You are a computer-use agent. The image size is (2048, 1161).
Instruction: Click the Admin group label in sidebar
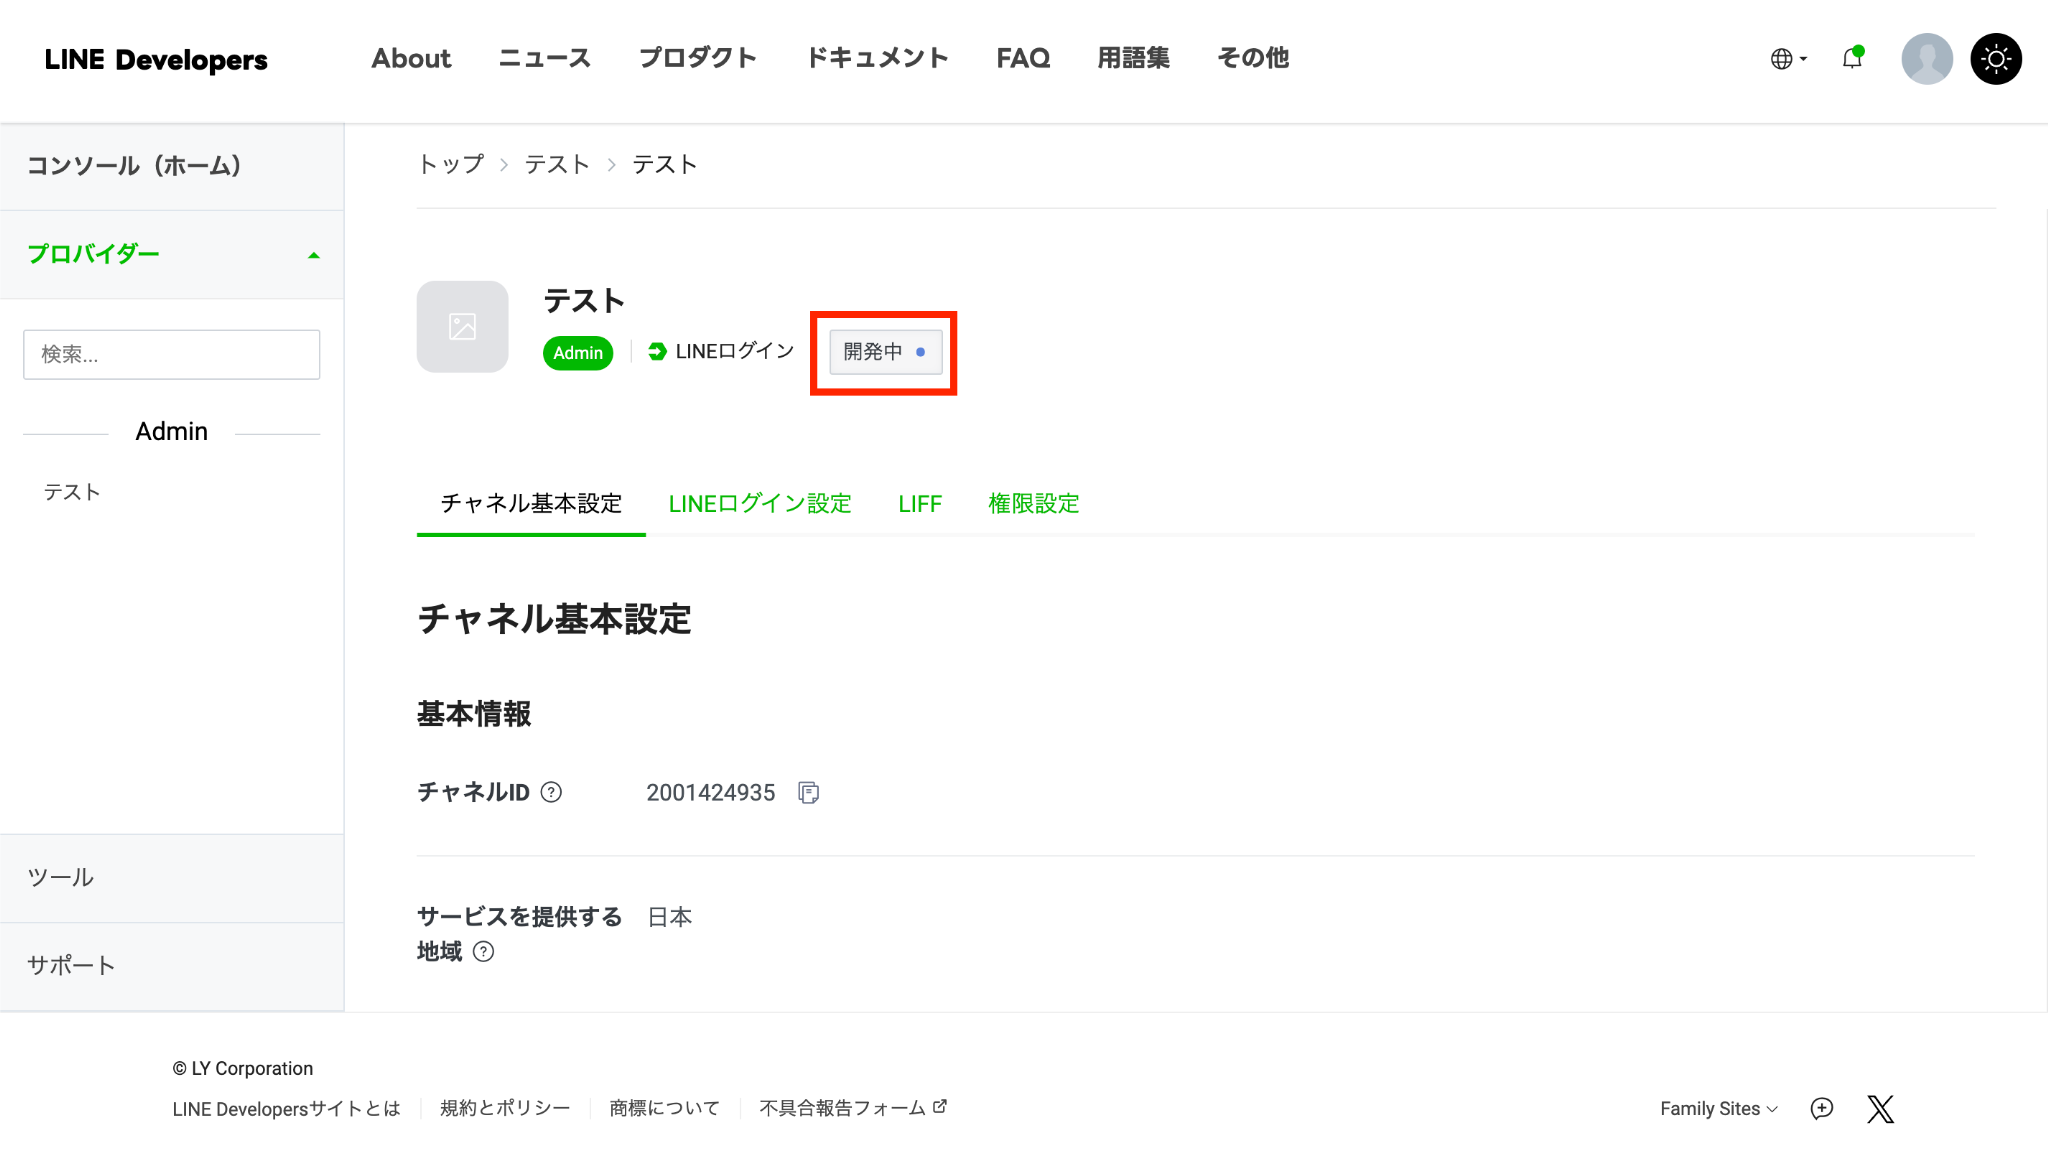tap(172, 432)
